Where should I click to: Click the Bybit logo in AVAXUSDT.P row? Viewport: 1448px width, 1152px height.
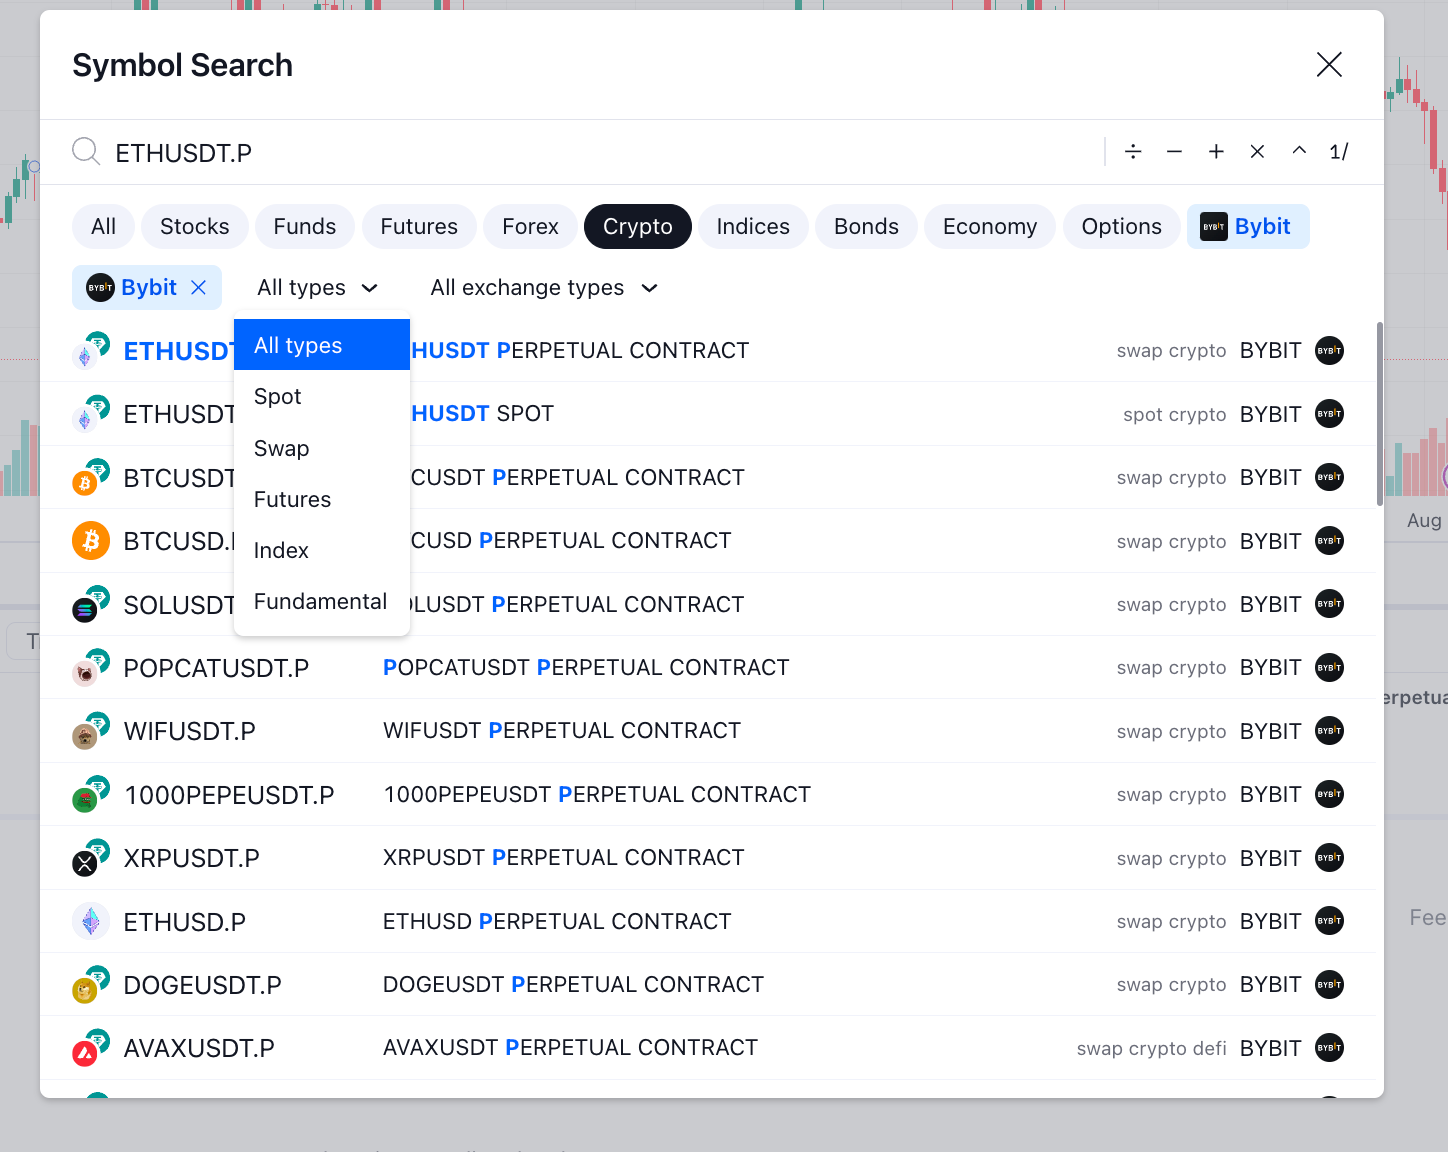tap(1329, 1048)
